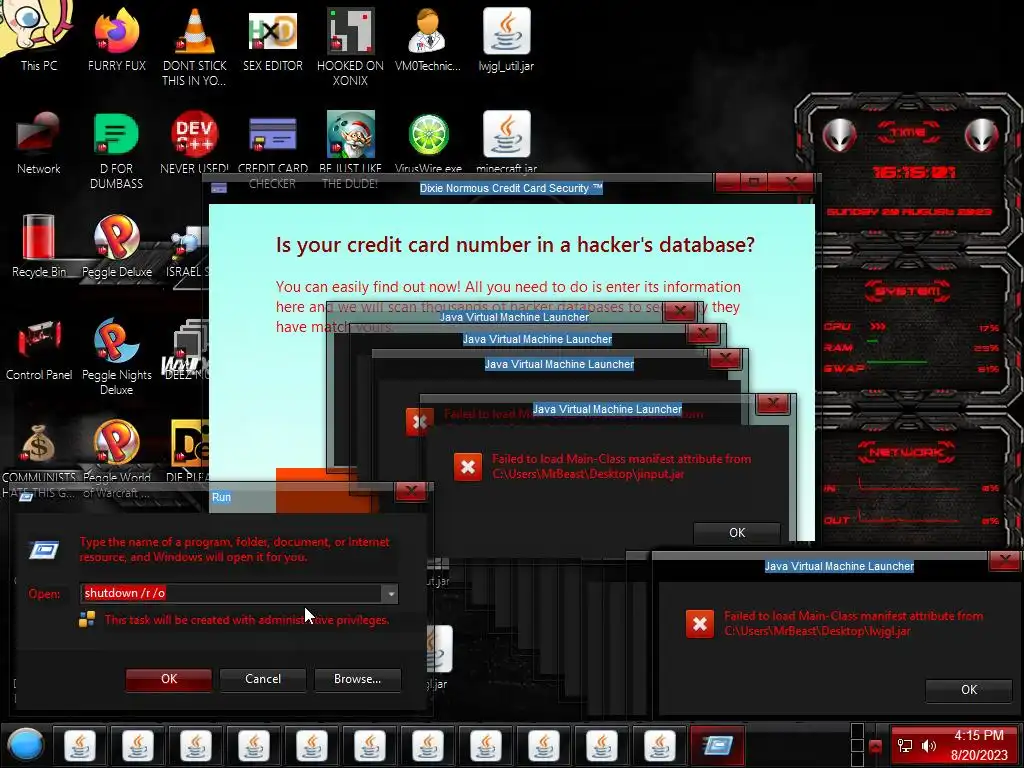The width and height of the screenshot is (1024, 768).
Task: Click the SYSTEM header on the desktop gadget
Action: 908,291
